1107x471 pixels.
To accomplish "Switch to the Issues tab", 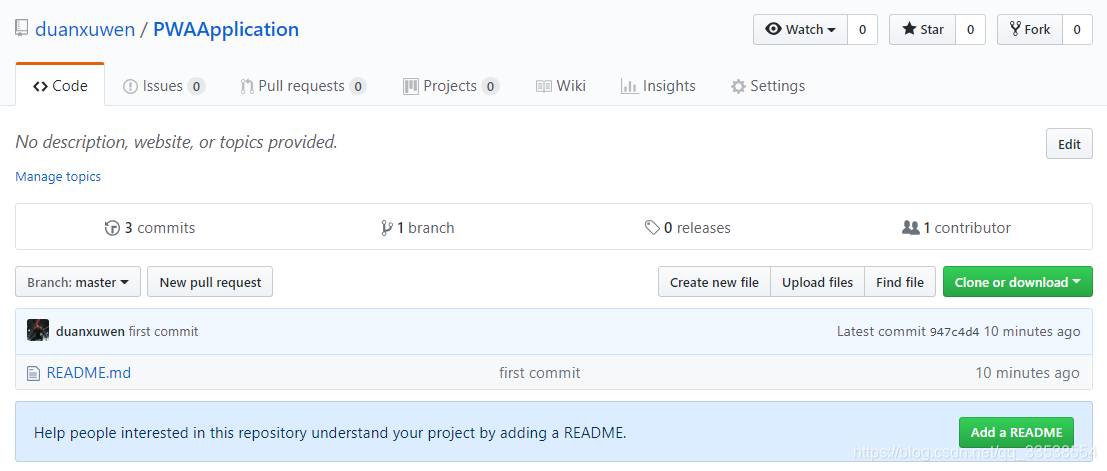I will (x=164, y=86).
